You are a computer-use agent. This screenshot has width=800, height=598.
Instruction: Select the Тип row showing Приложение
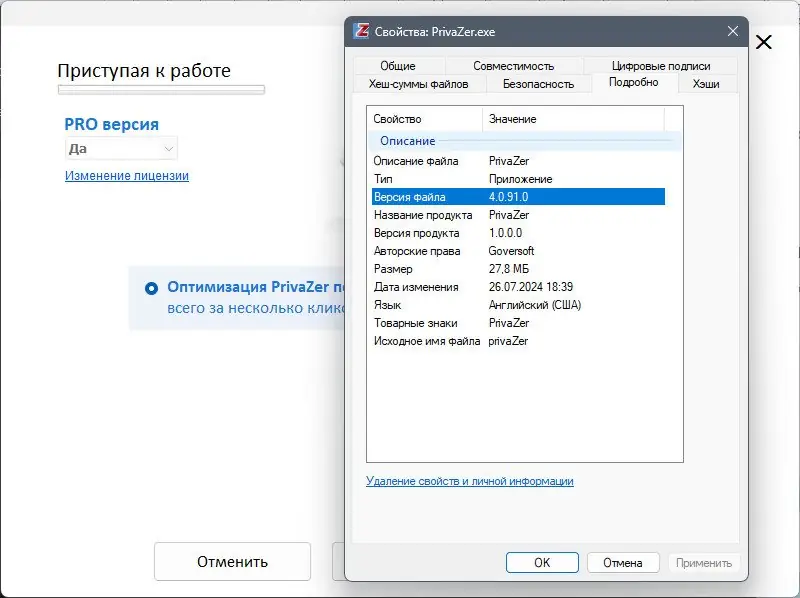(518, 179)
